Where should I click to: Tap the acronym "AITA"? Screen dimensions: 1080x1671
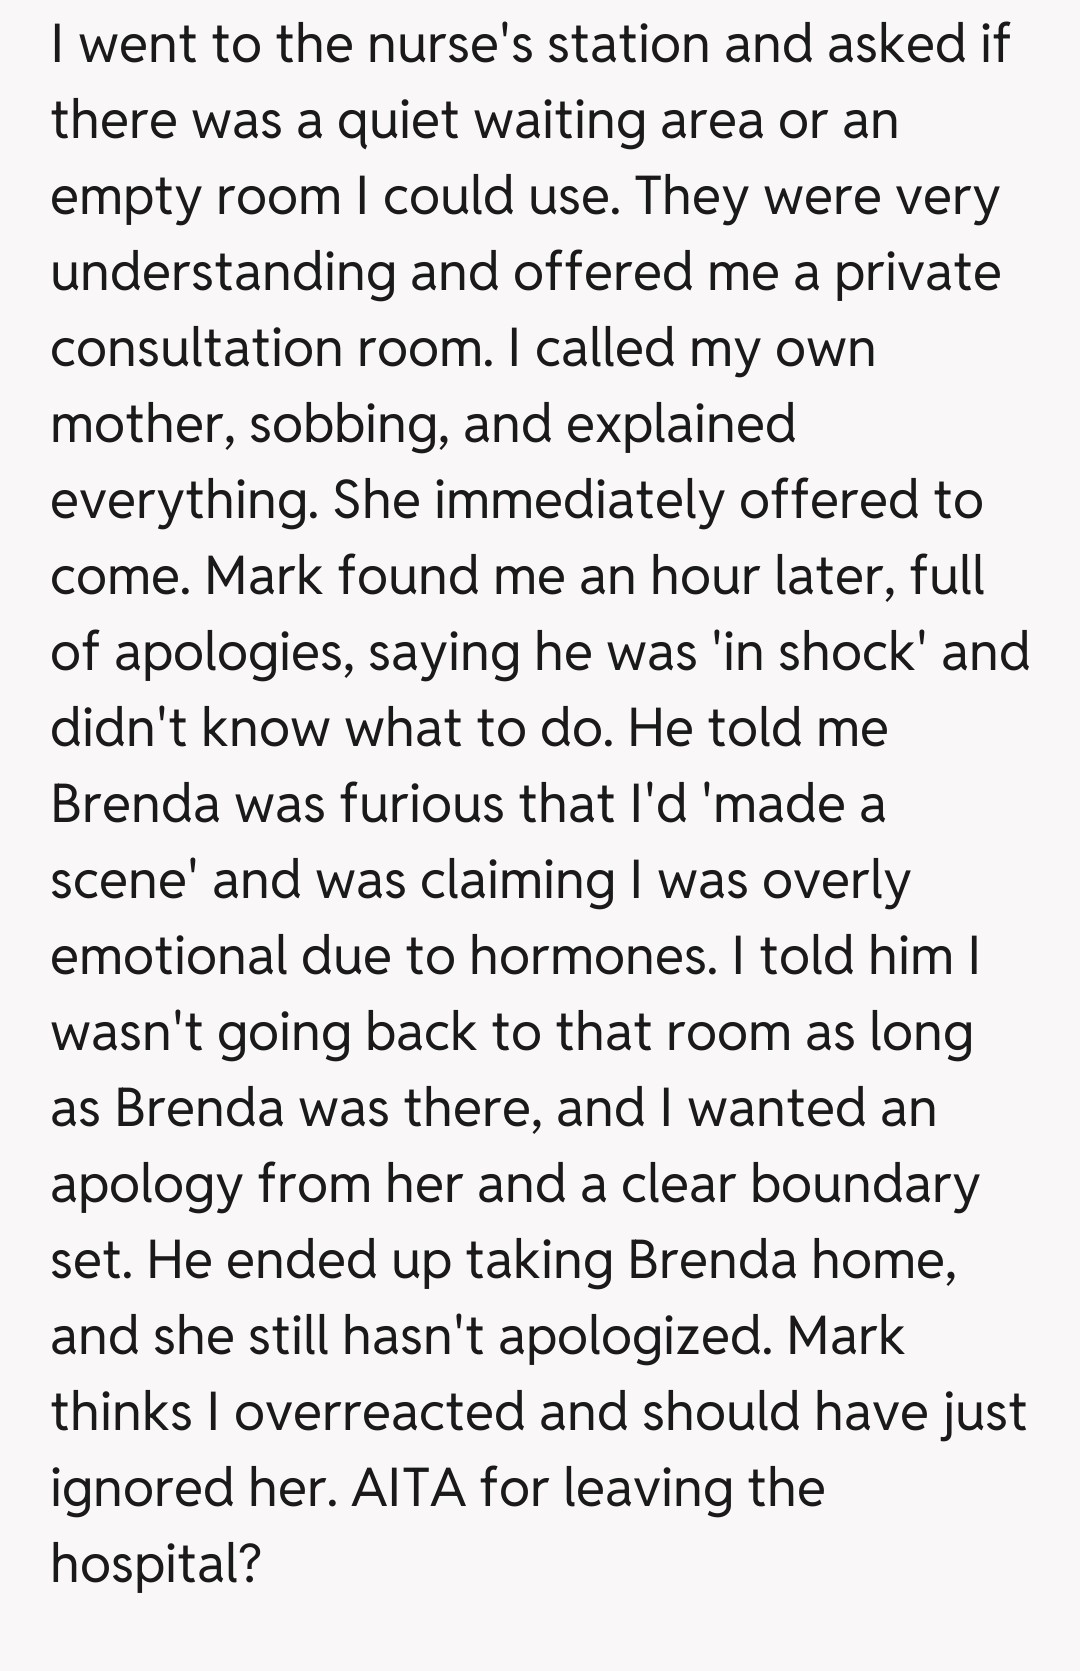pos(409,1488)
